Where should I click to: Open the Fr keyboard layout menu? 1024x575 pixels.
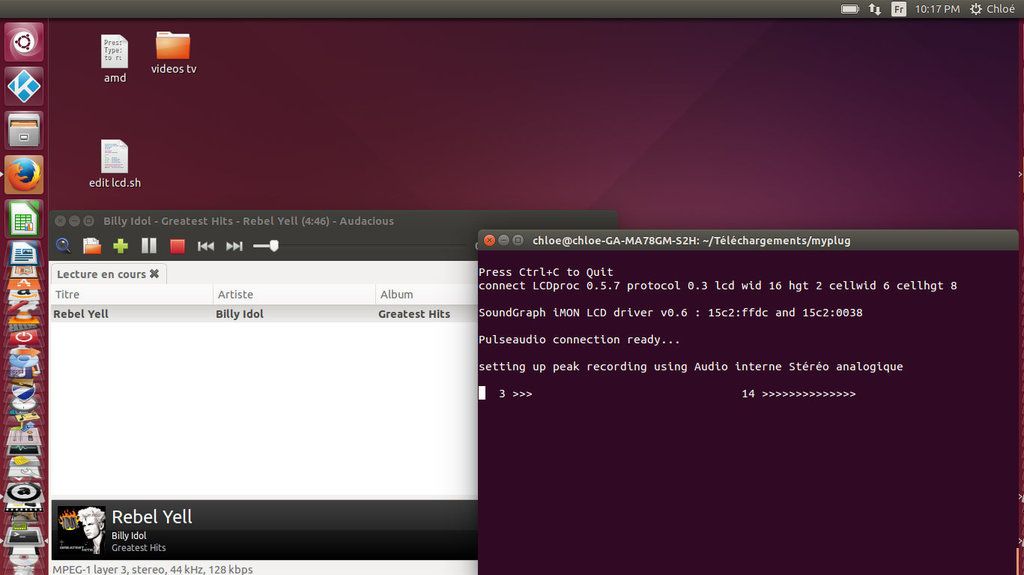click(x=899, y=9)
